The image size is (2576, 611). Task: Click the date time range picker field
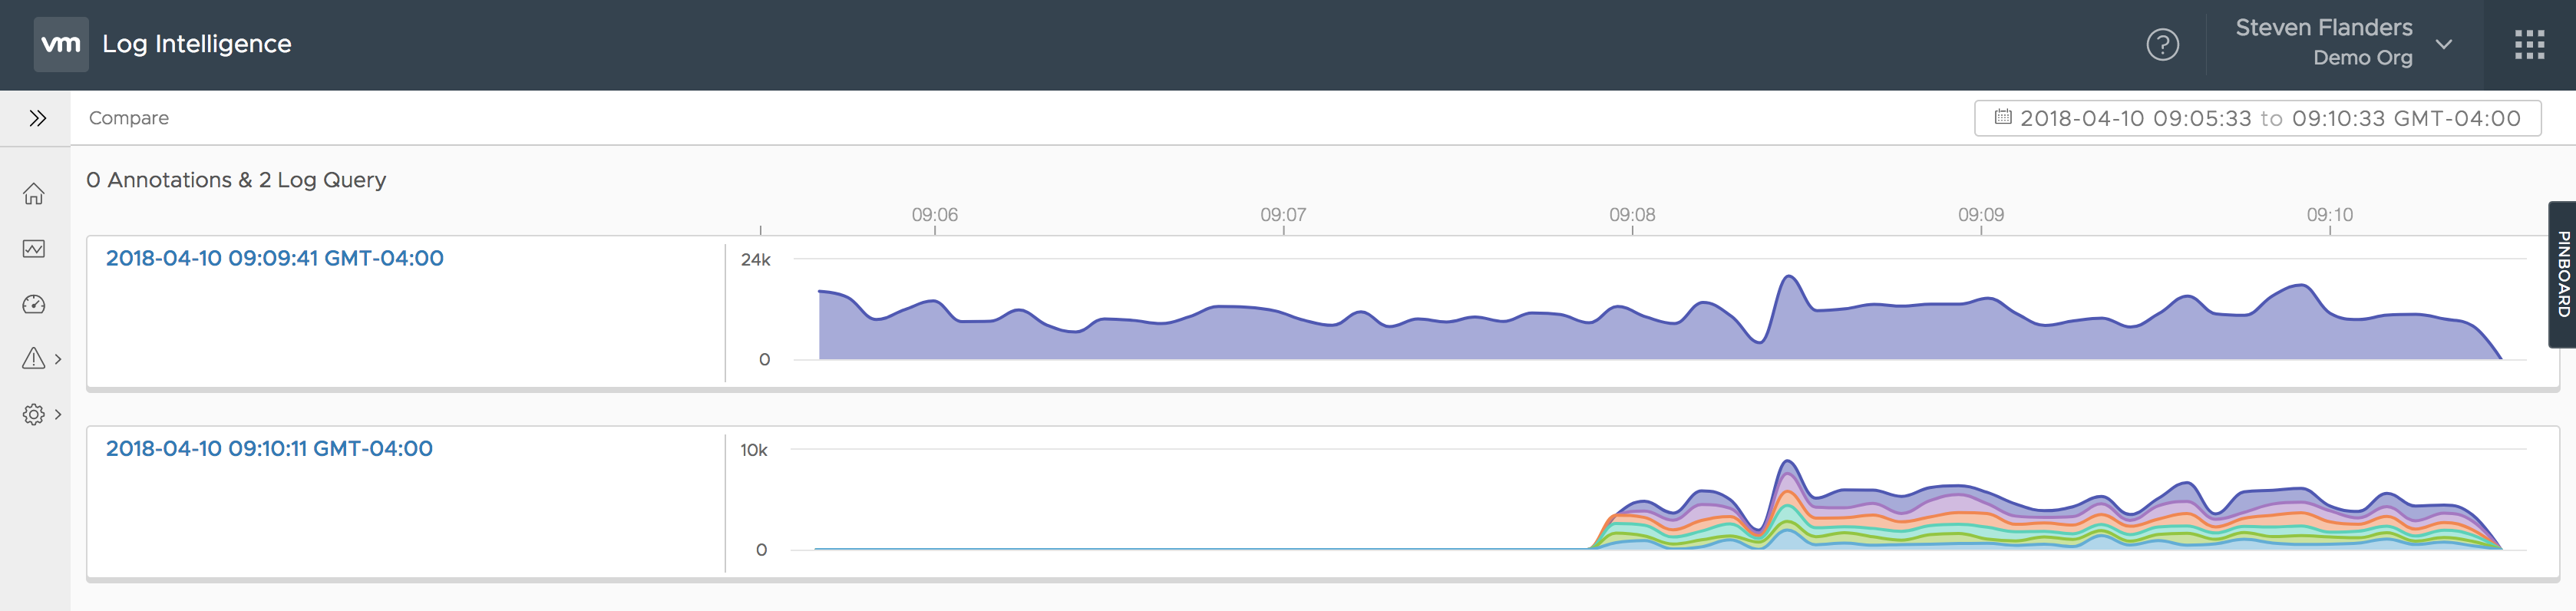[x=2258, y=118]
